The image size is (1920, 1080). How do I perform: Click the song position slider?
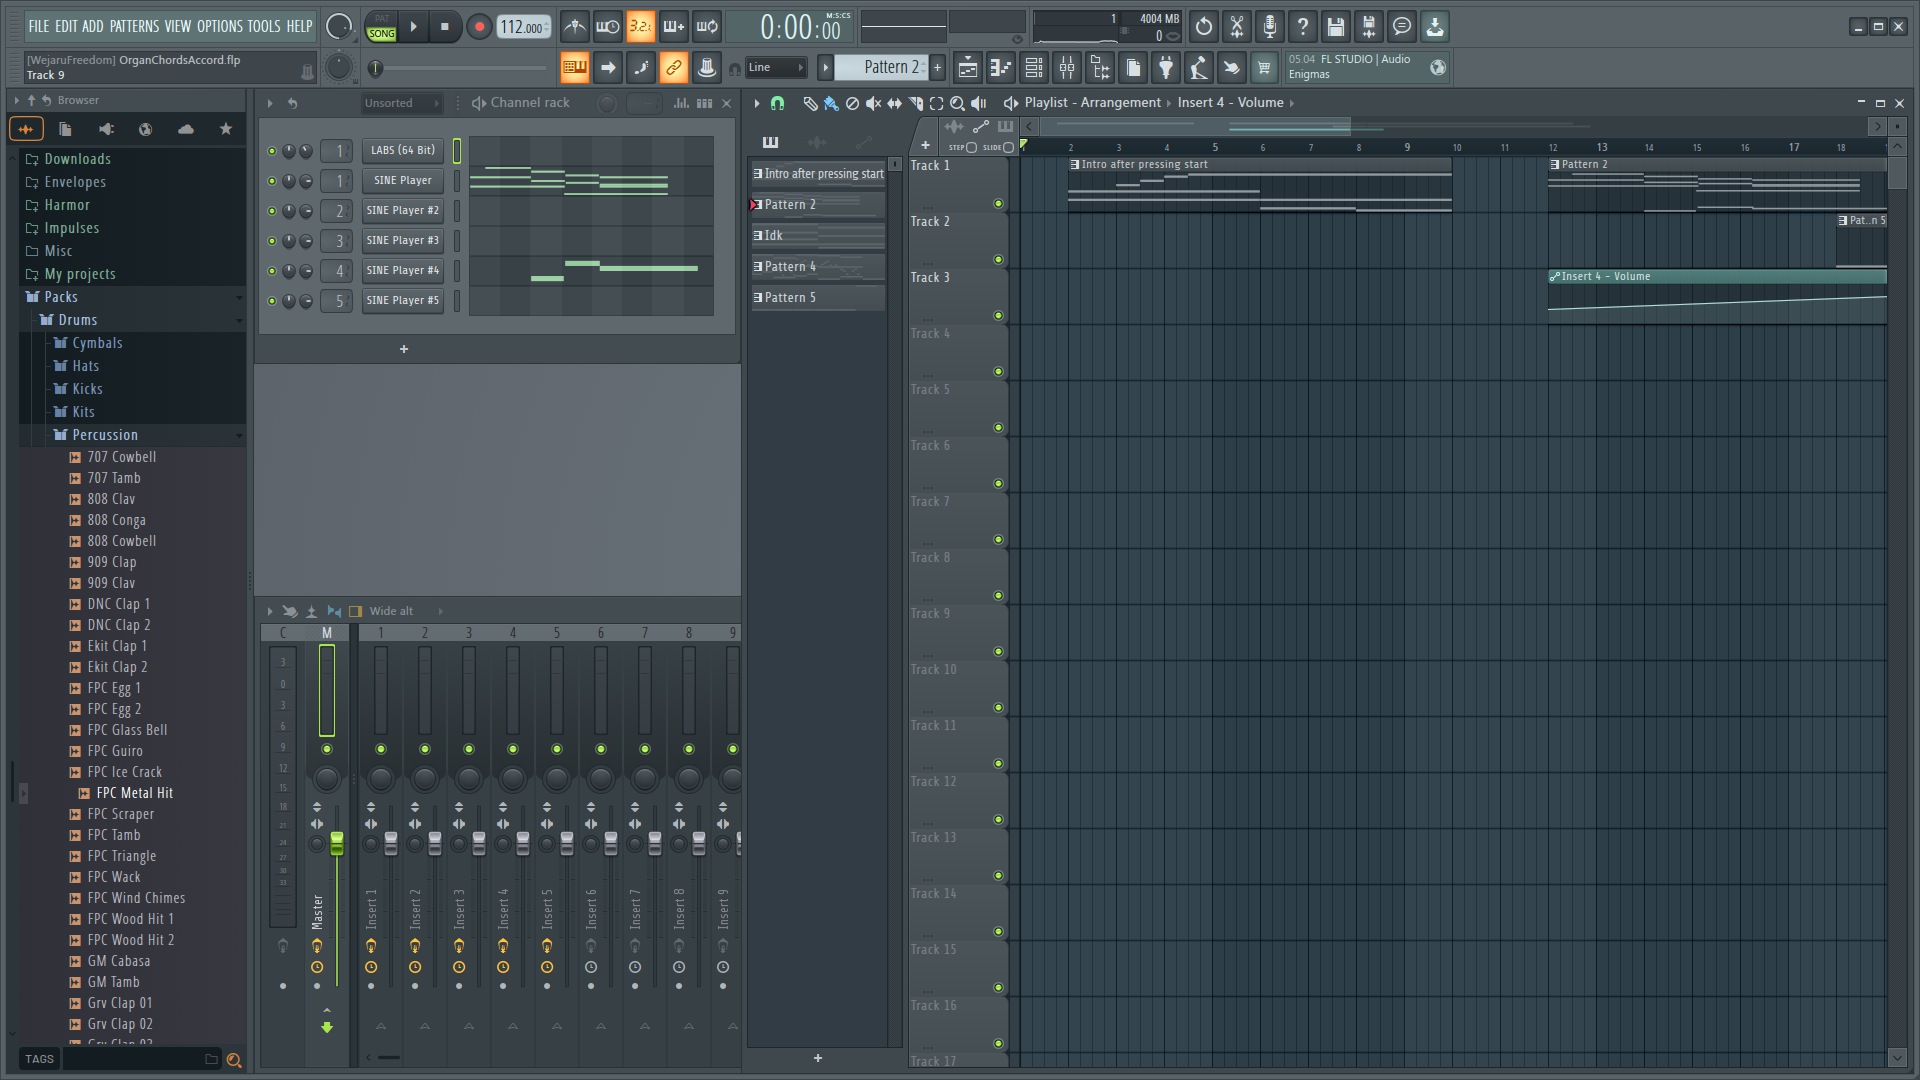tap(460, 68)
